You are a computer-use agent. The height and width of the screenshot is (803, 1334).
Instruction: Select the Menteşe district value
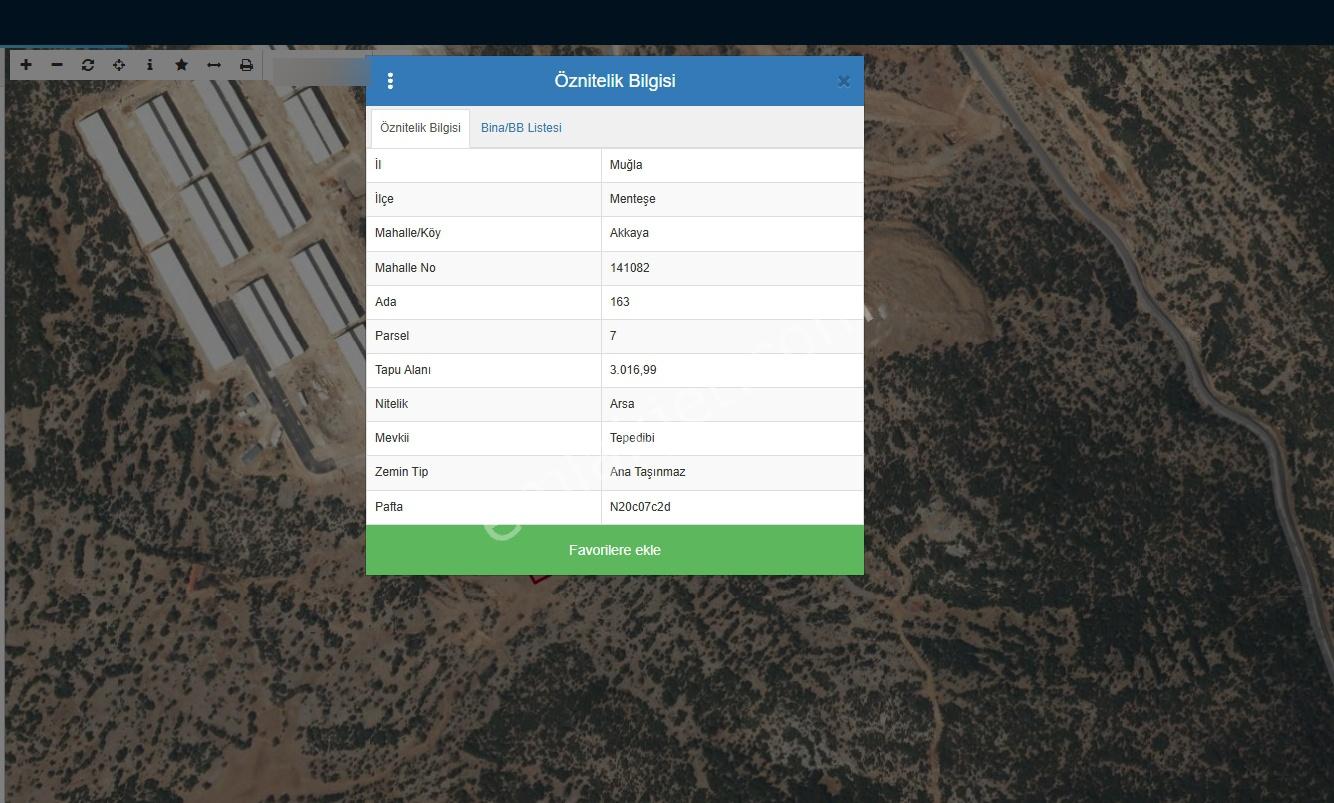[x=633, y=199]
